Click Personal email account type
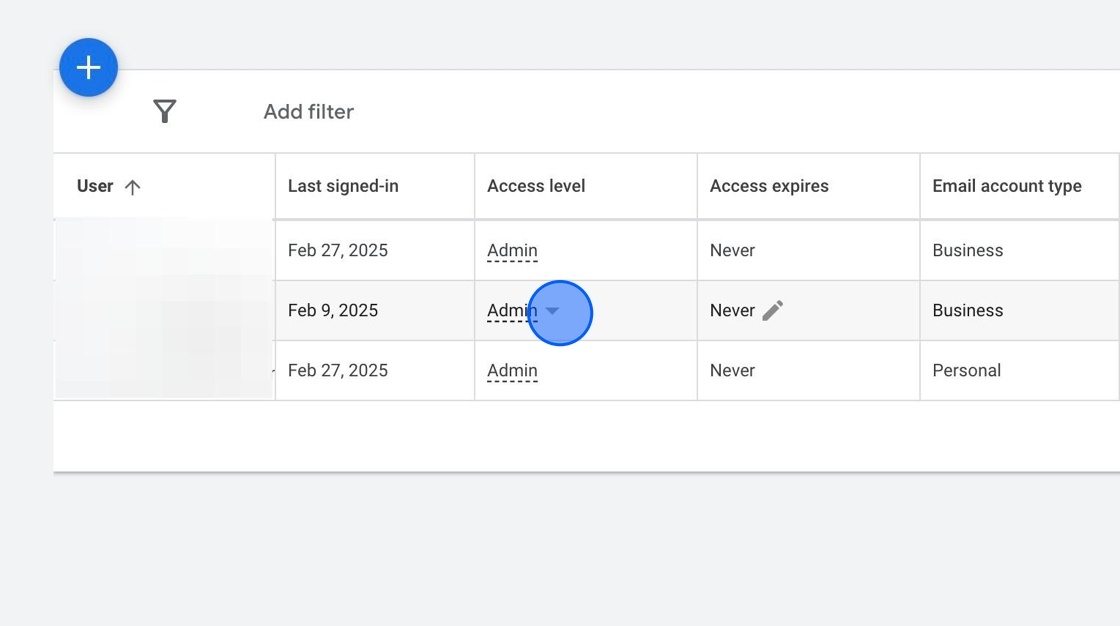Image resolution: width=1120 pixels, height=626 pixels. (967, 370)
